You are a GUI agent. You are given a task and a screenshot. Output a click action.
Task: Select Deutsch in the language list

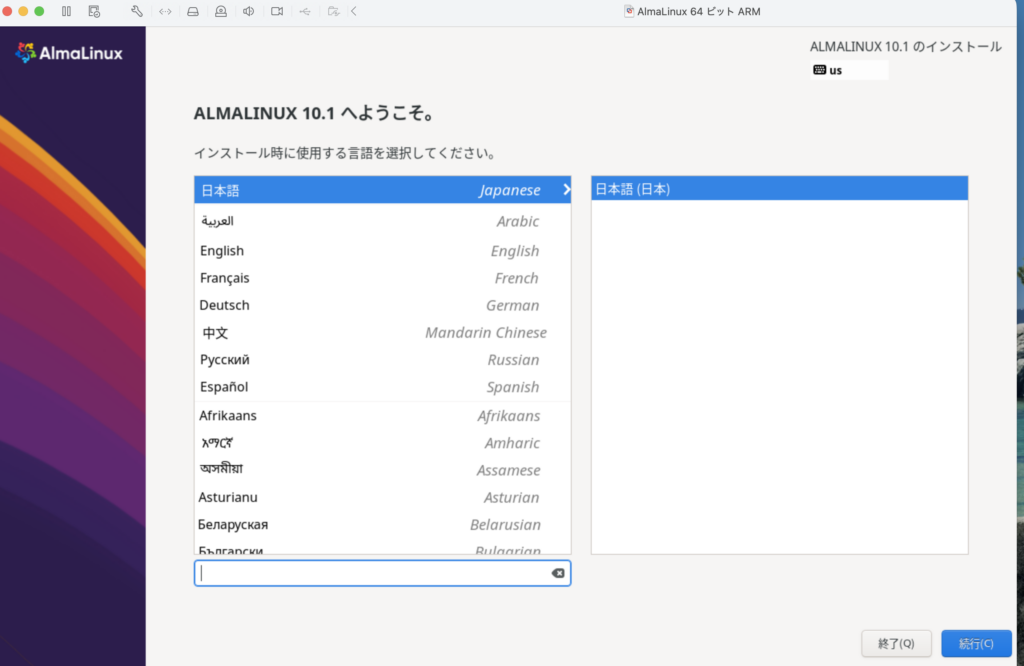pyautogui.click(x=383, y=305)
